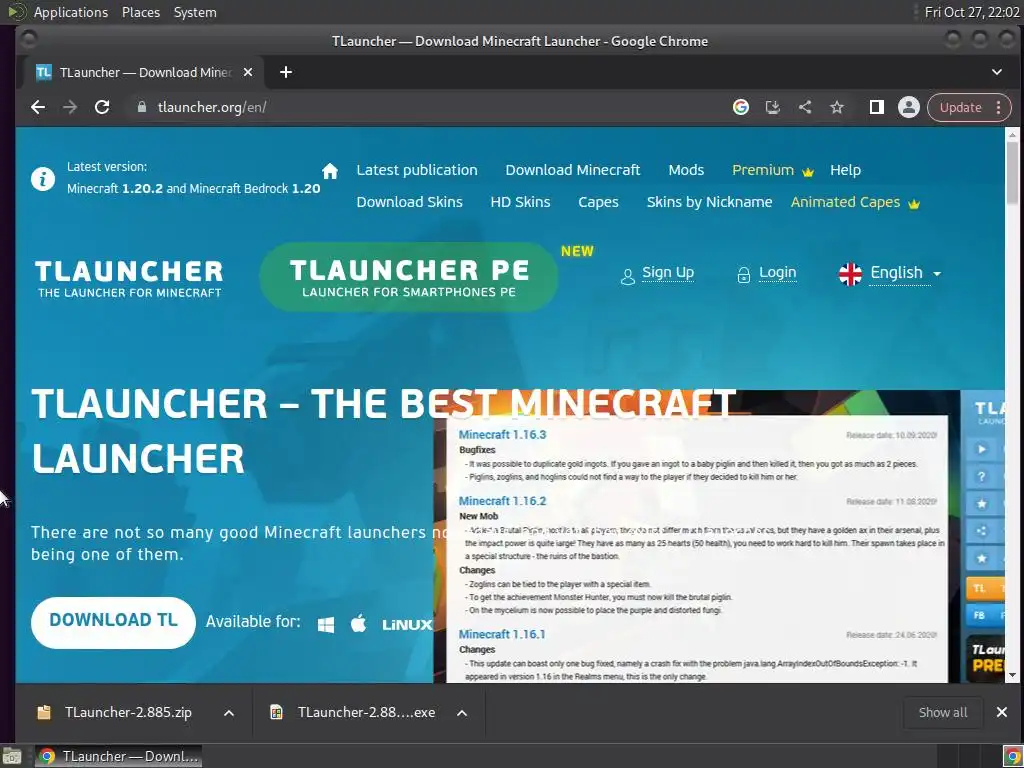Image resolution: width=1024 pixels, height=768 pixels.
Task: View site information lock icon
Action: pos(142,107)
